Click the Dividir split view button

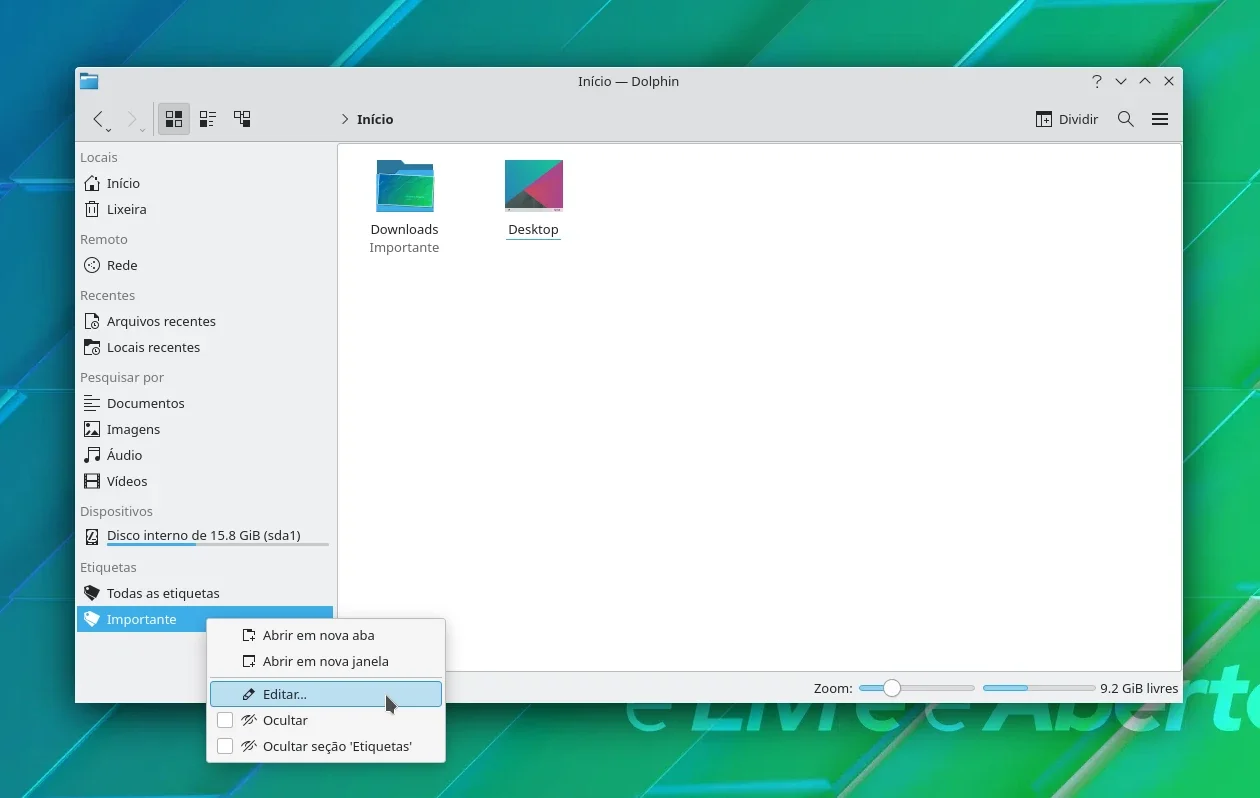[1067, 119]
